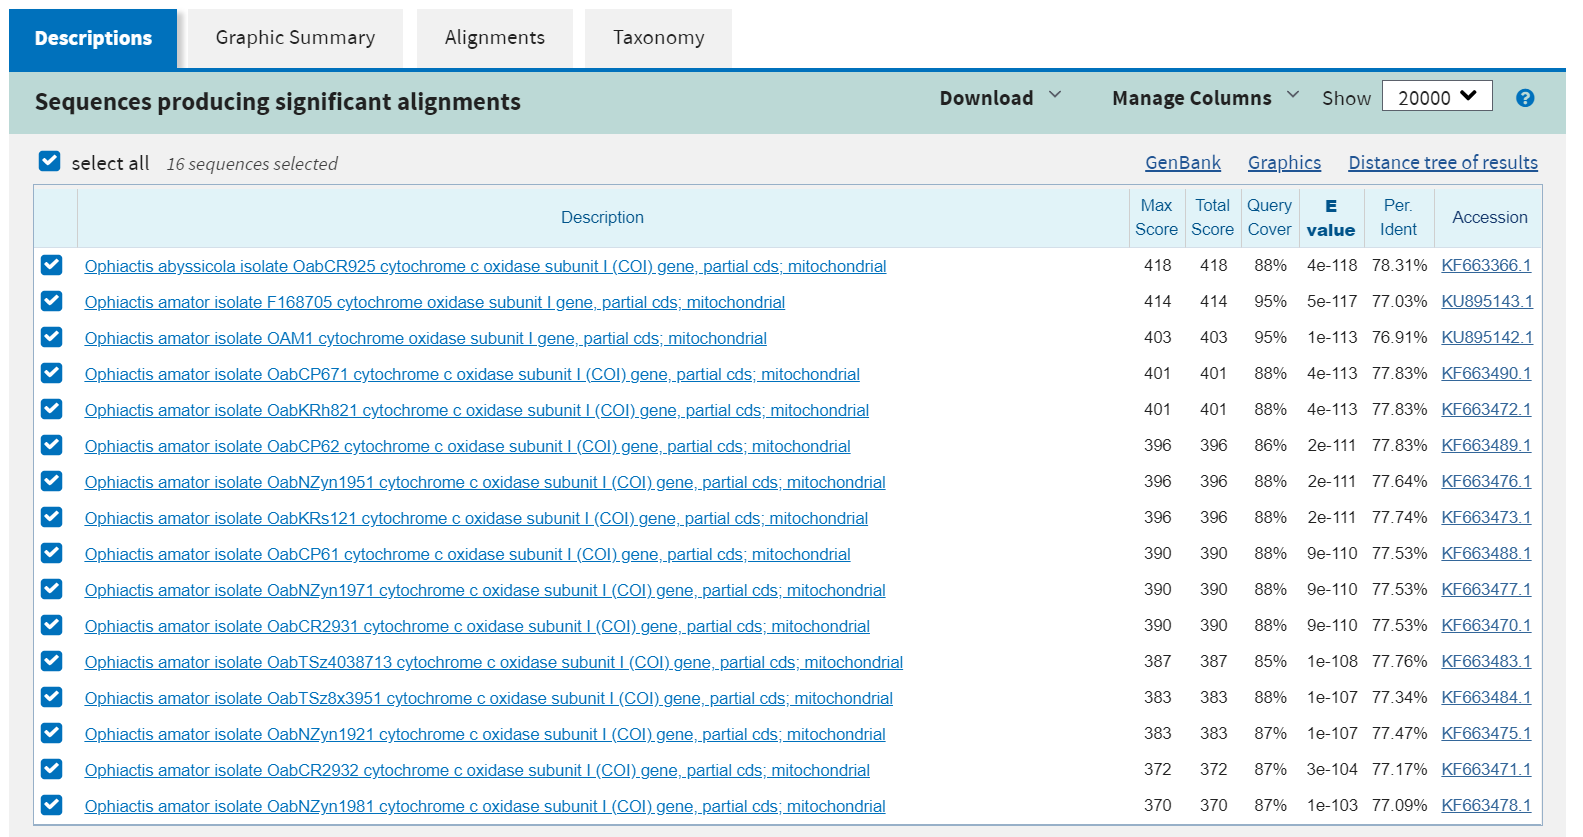Expand the Download dropdown
Viewport: 1583px width, 837px height.
(1000, 98)
